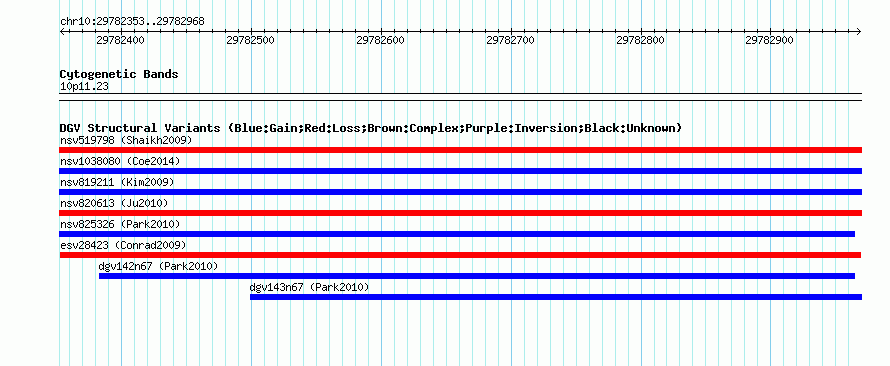Click the nsv519798 (Shaikh2009) variant label
890x366 pixels.
pos(126,140)
